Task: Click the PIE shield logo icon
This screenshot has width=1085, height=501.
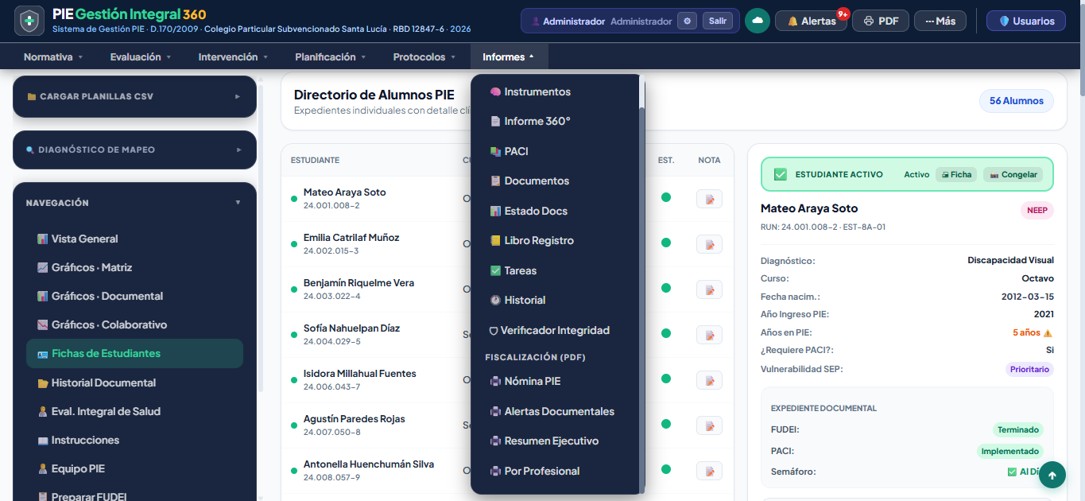Action: pyautogui.click(x=29, y=21)
